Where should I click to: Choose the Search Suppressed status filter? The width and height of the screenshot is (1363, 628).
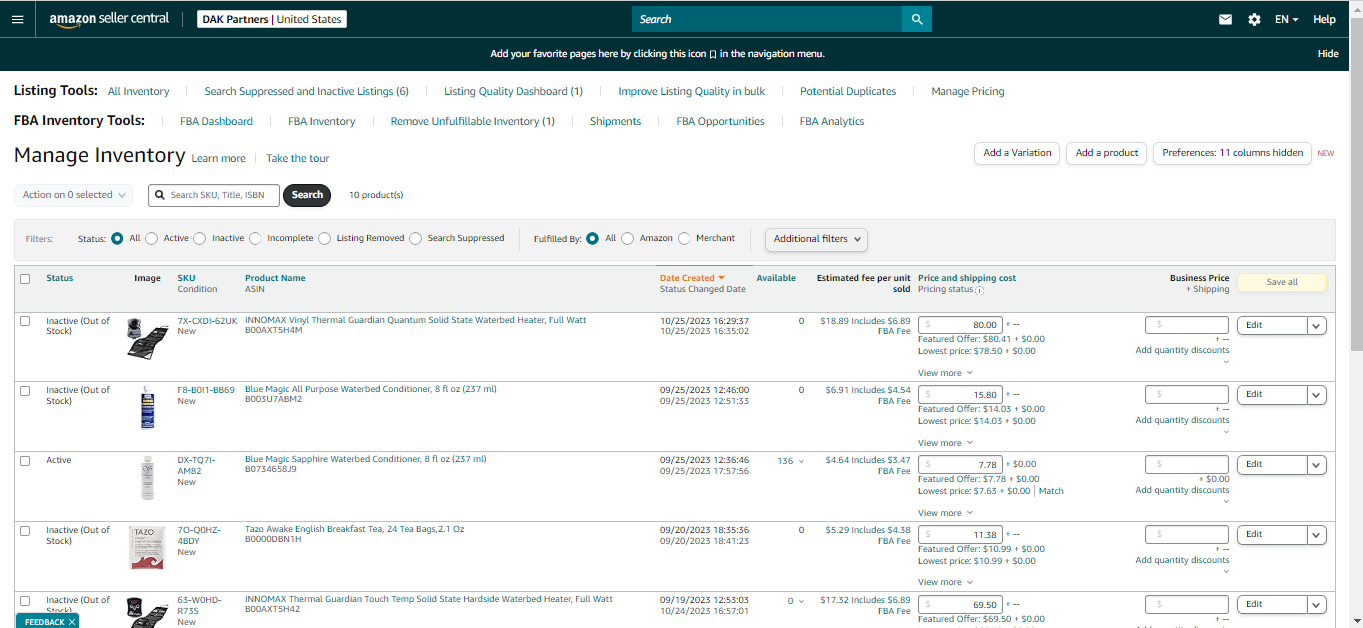415,238
